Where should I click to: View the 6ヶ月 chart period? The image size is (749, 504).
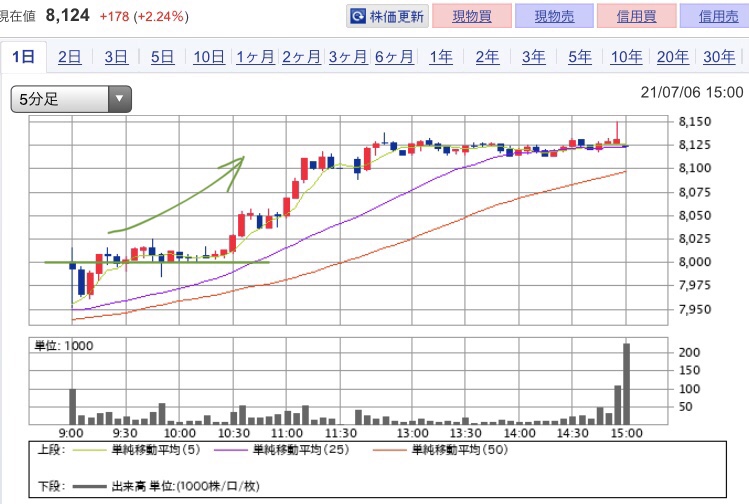coord(394,57)
